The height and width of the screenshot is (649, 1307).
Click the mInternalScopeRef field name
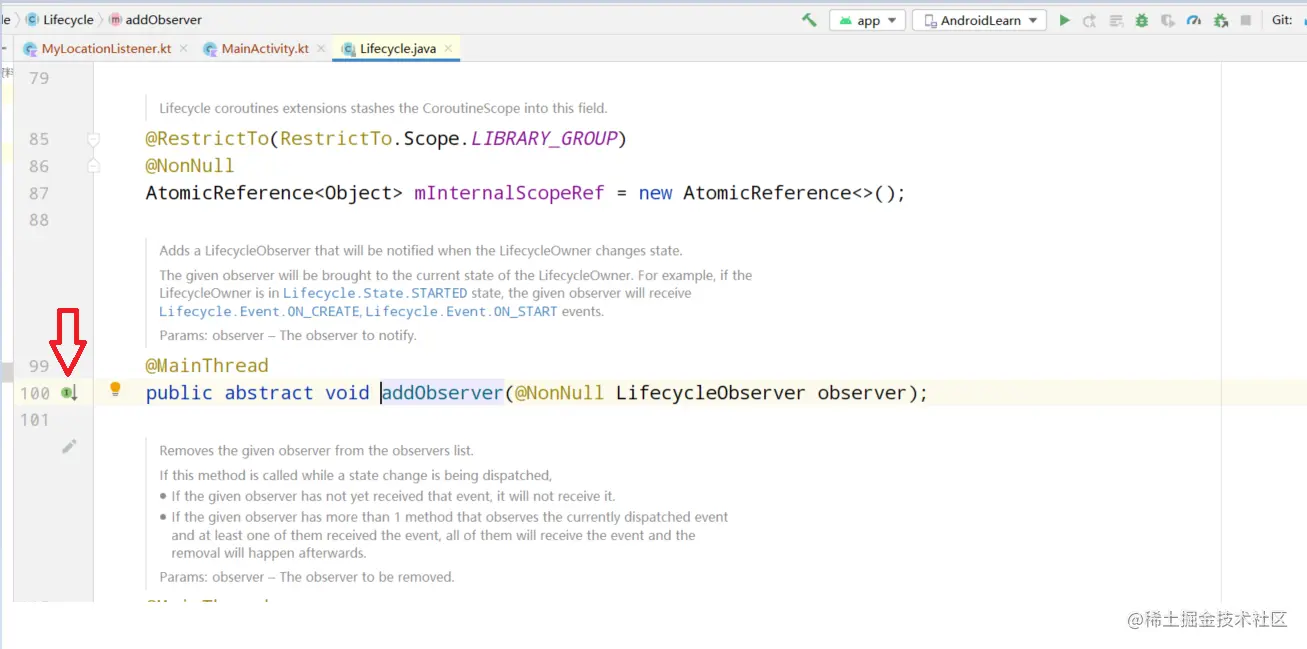pyautogui.click(x=509, y=193)
